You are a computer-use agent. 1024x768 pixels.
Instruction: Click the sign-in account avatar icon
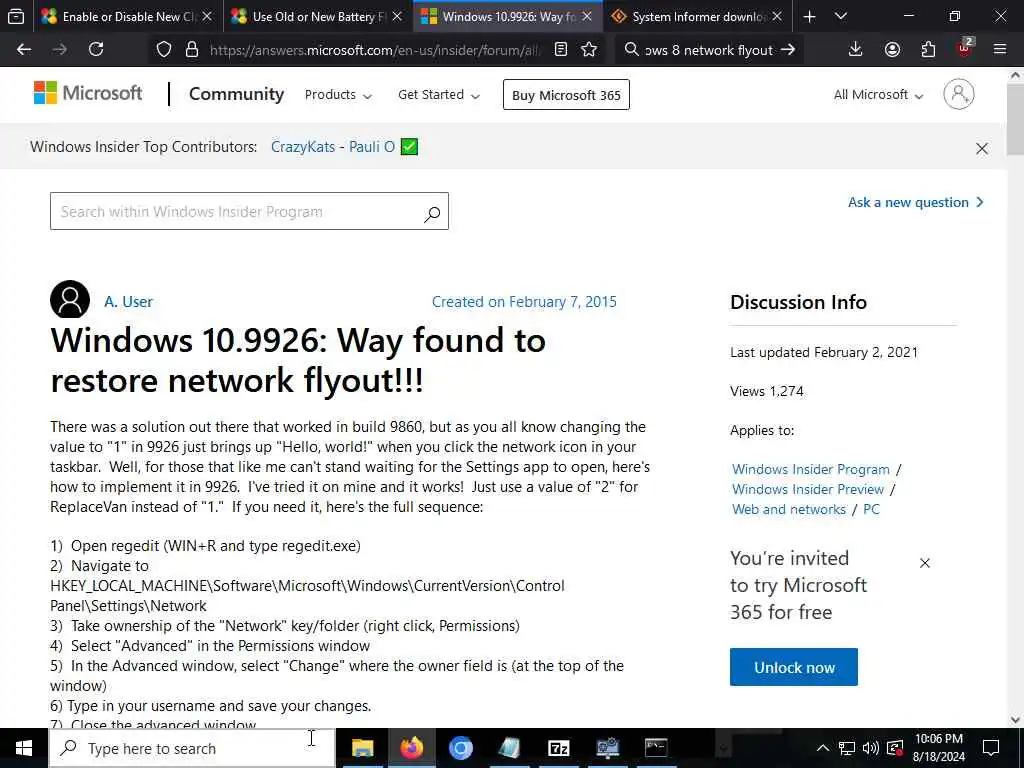(959, 95)
